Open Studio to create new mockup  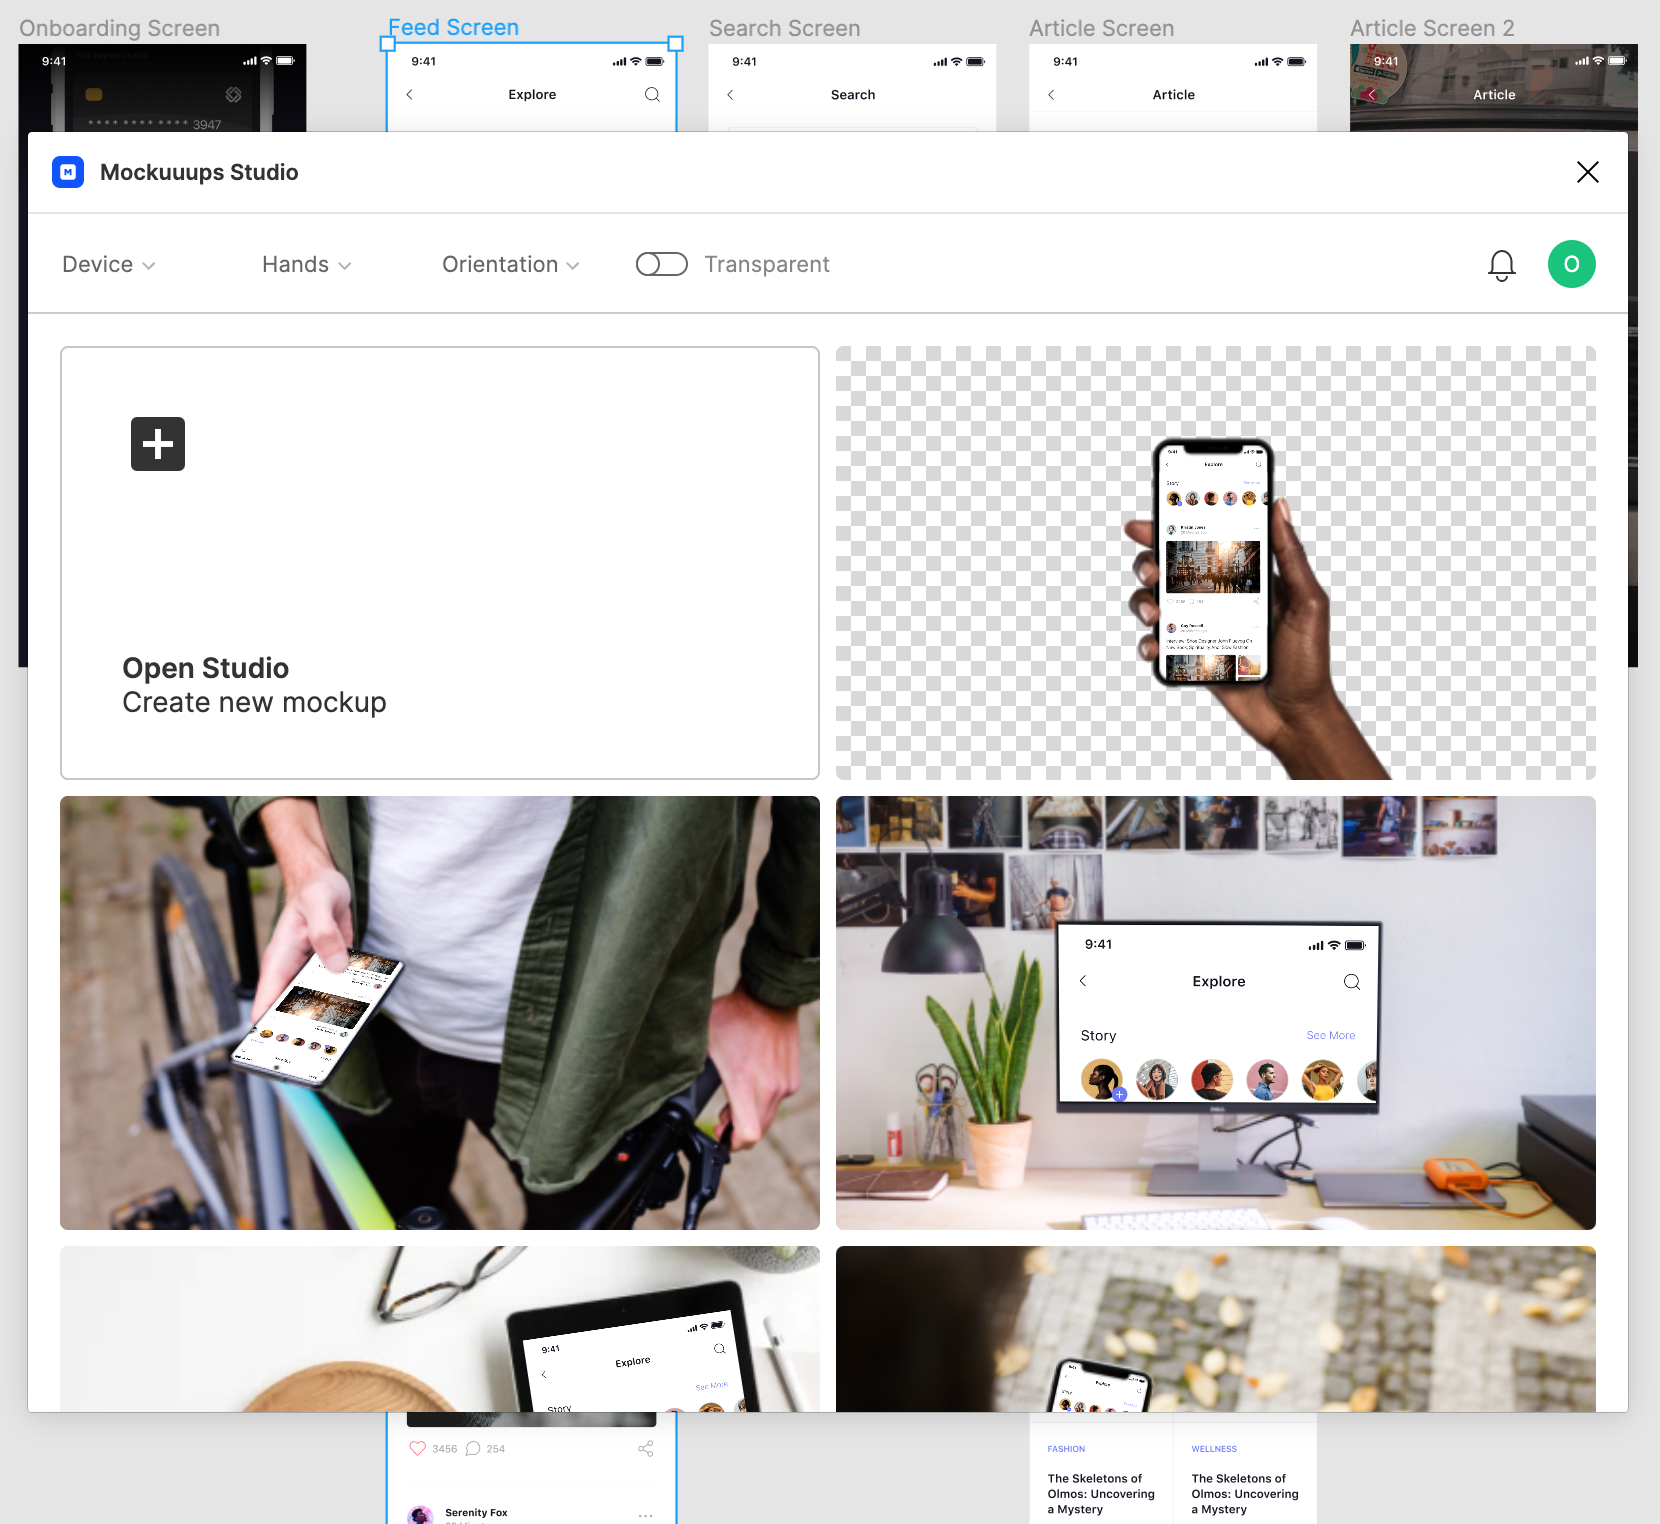[x=440, y=563]
